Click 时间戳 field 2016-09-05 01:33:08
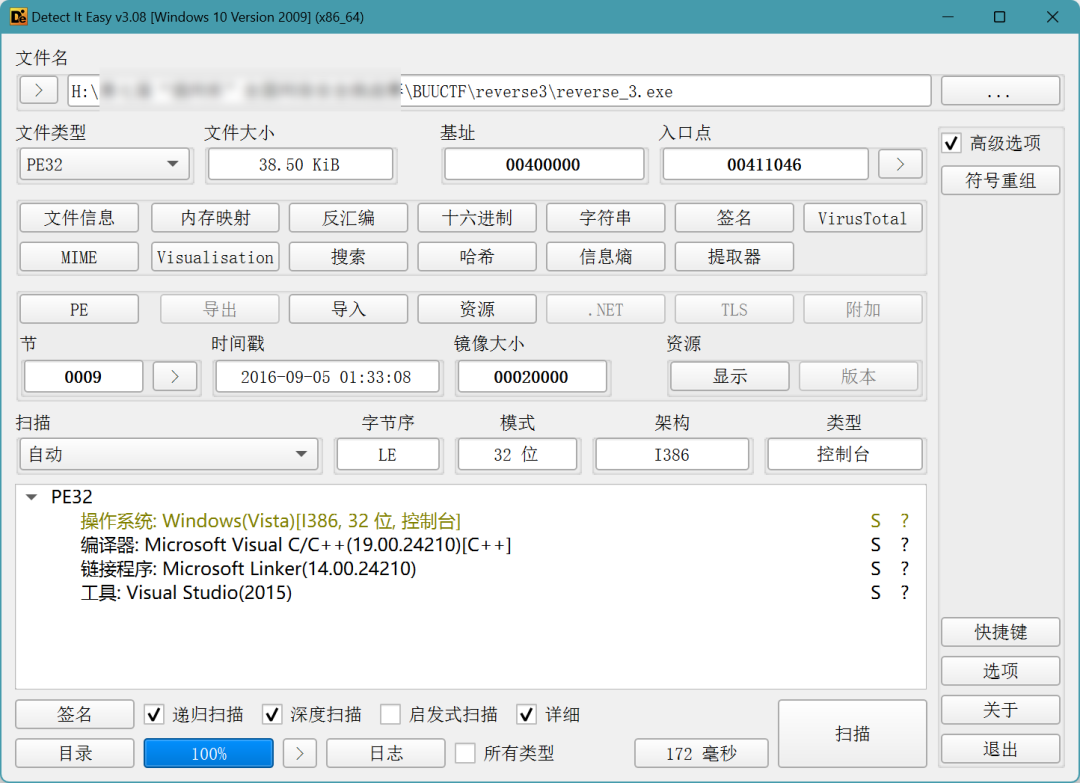The image size is (1080, 783). click(326, 377)
